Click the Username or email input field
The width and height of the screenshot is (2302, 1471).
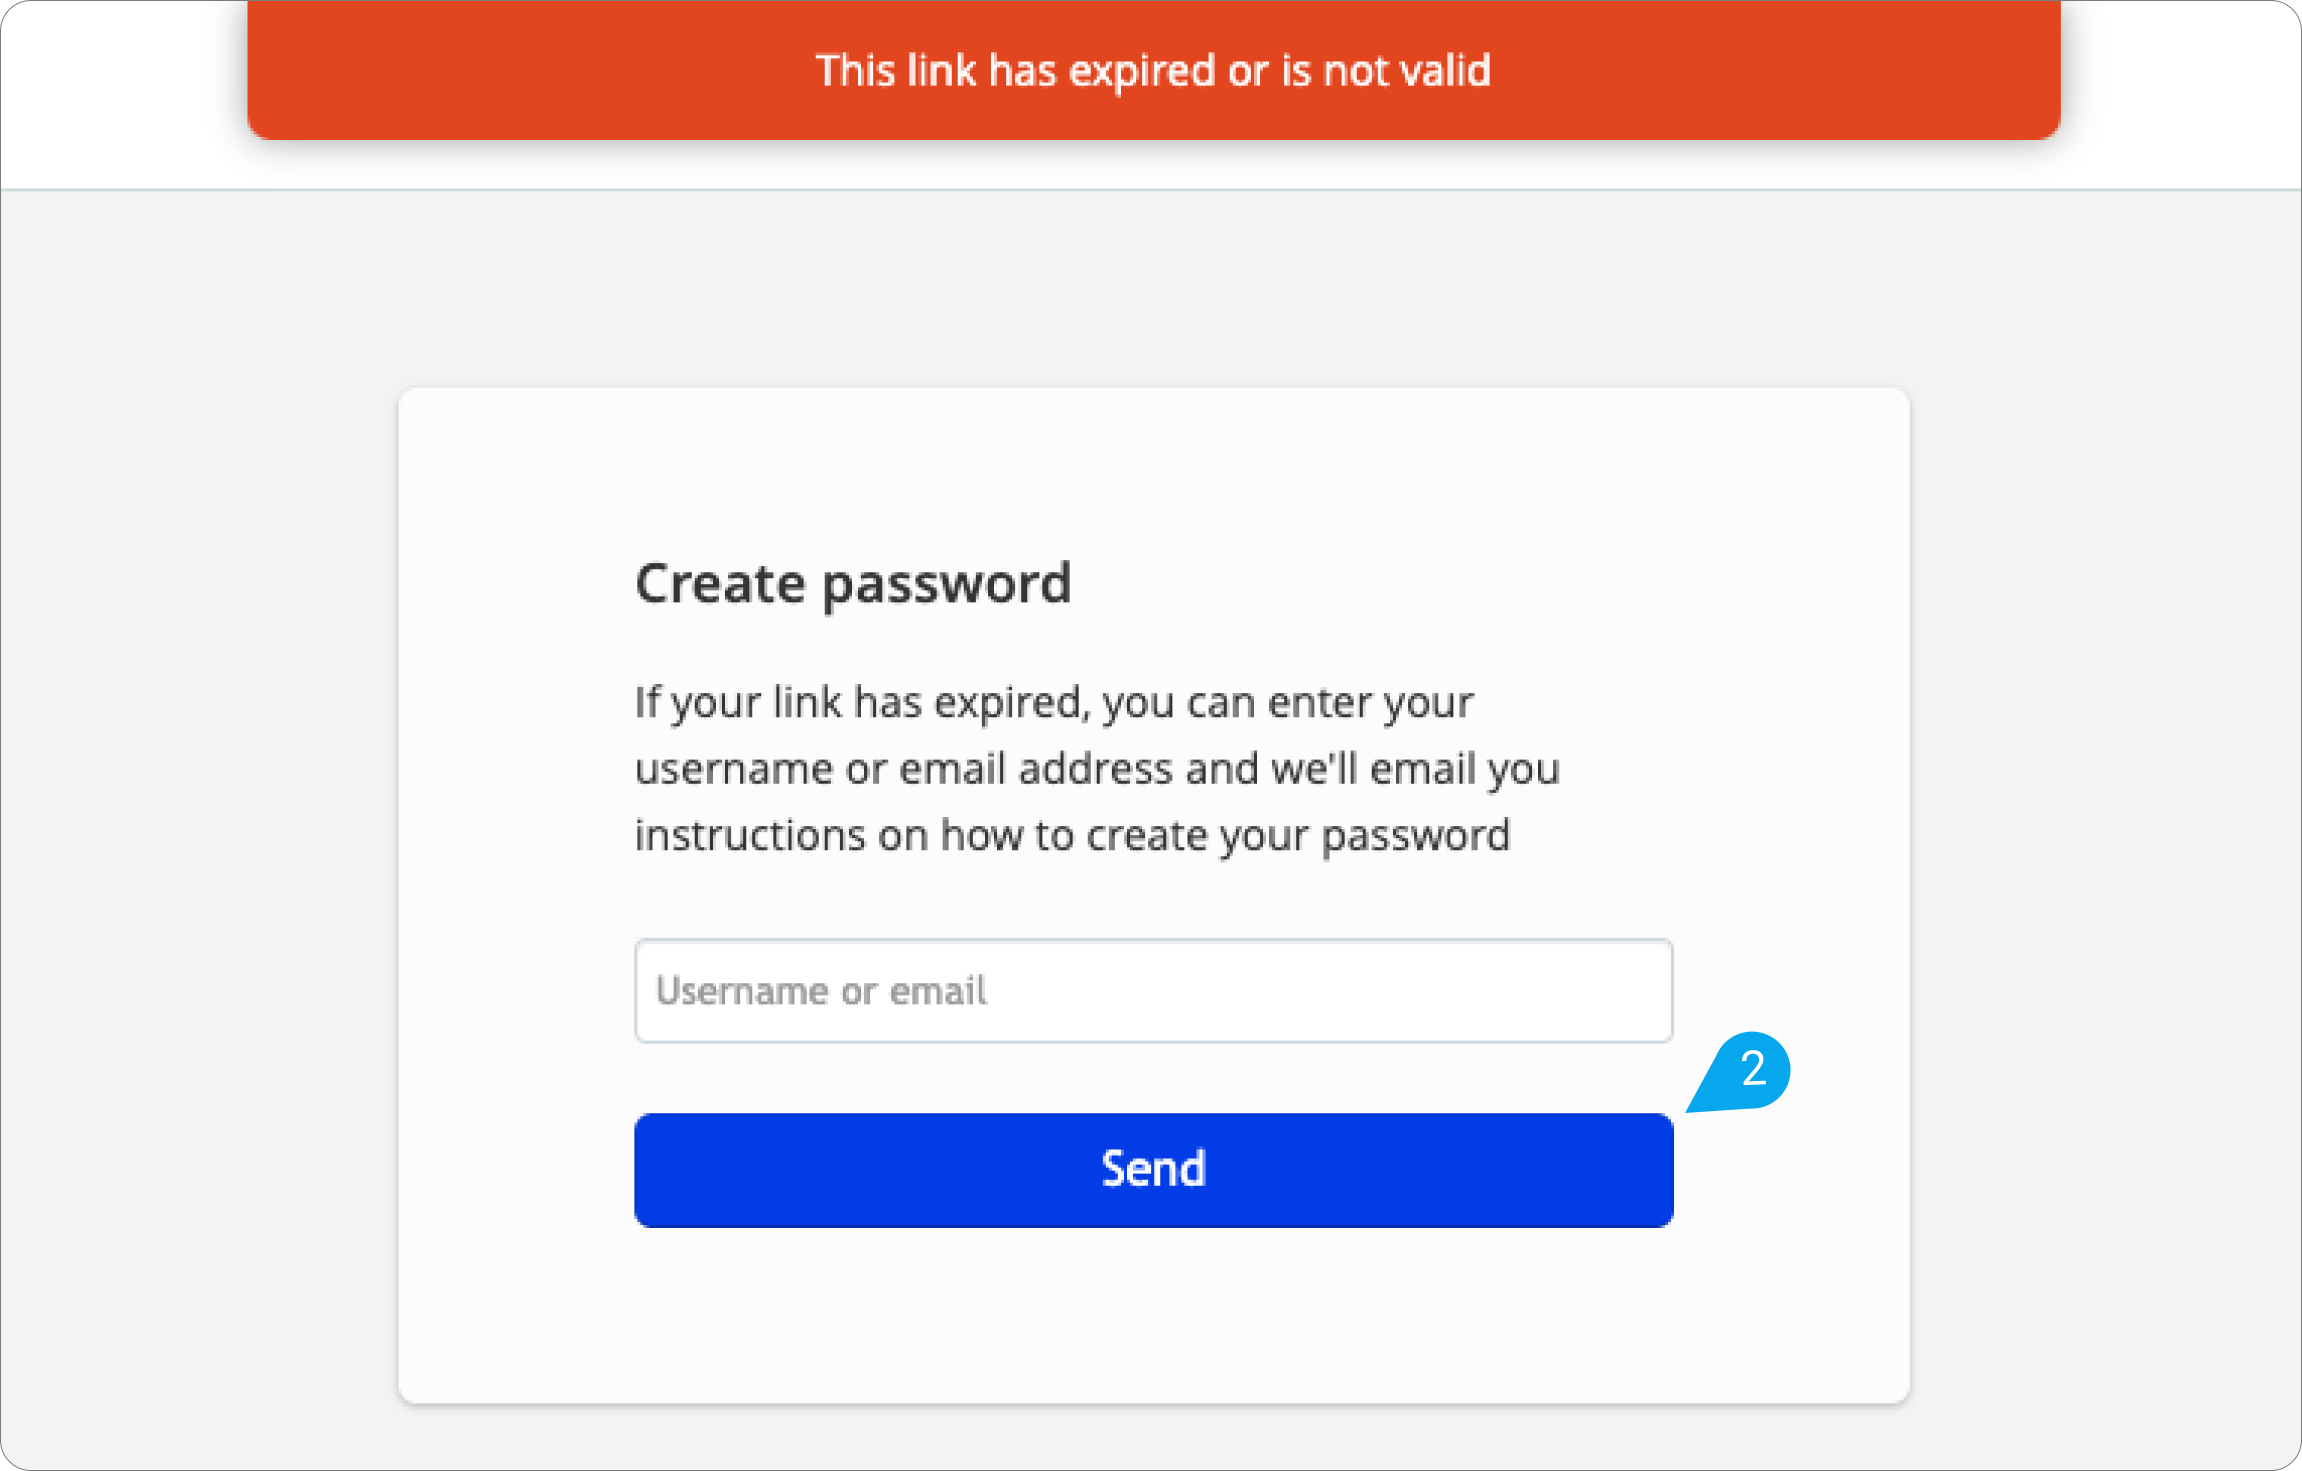(x=1152, y=991)
